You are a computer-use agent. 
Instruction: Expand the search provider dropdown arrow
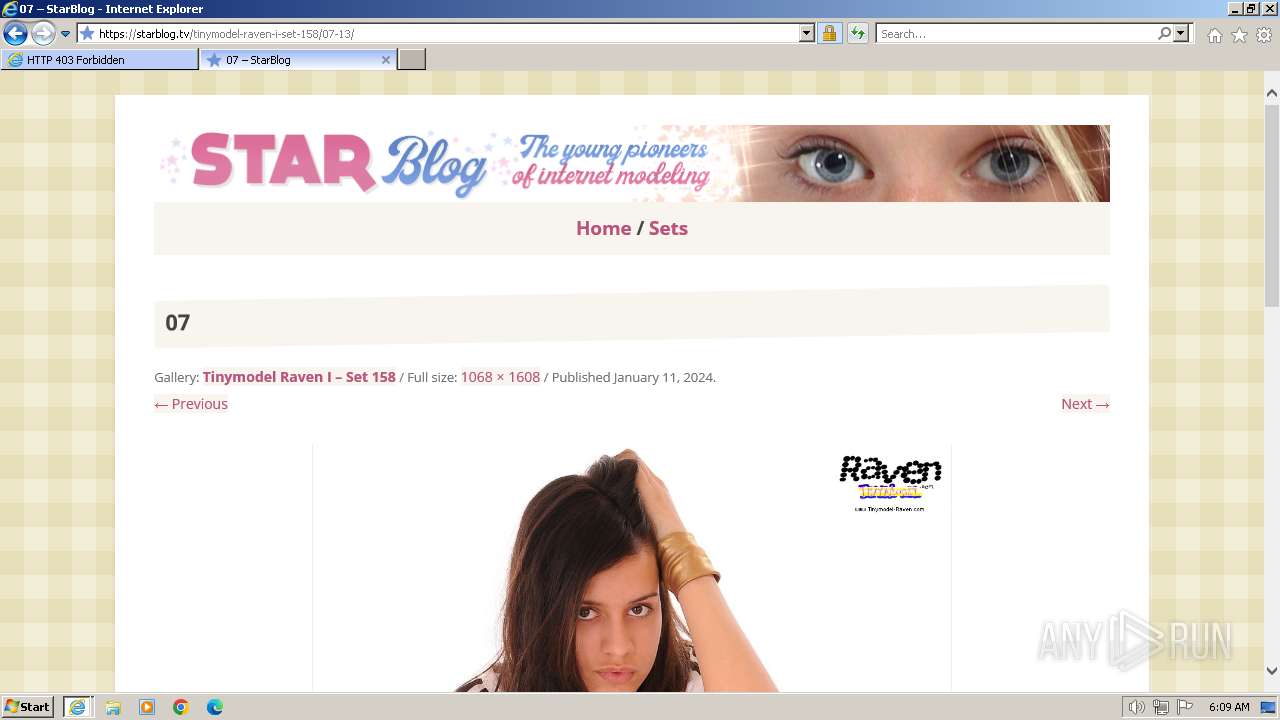click(x=1181, y=34)
